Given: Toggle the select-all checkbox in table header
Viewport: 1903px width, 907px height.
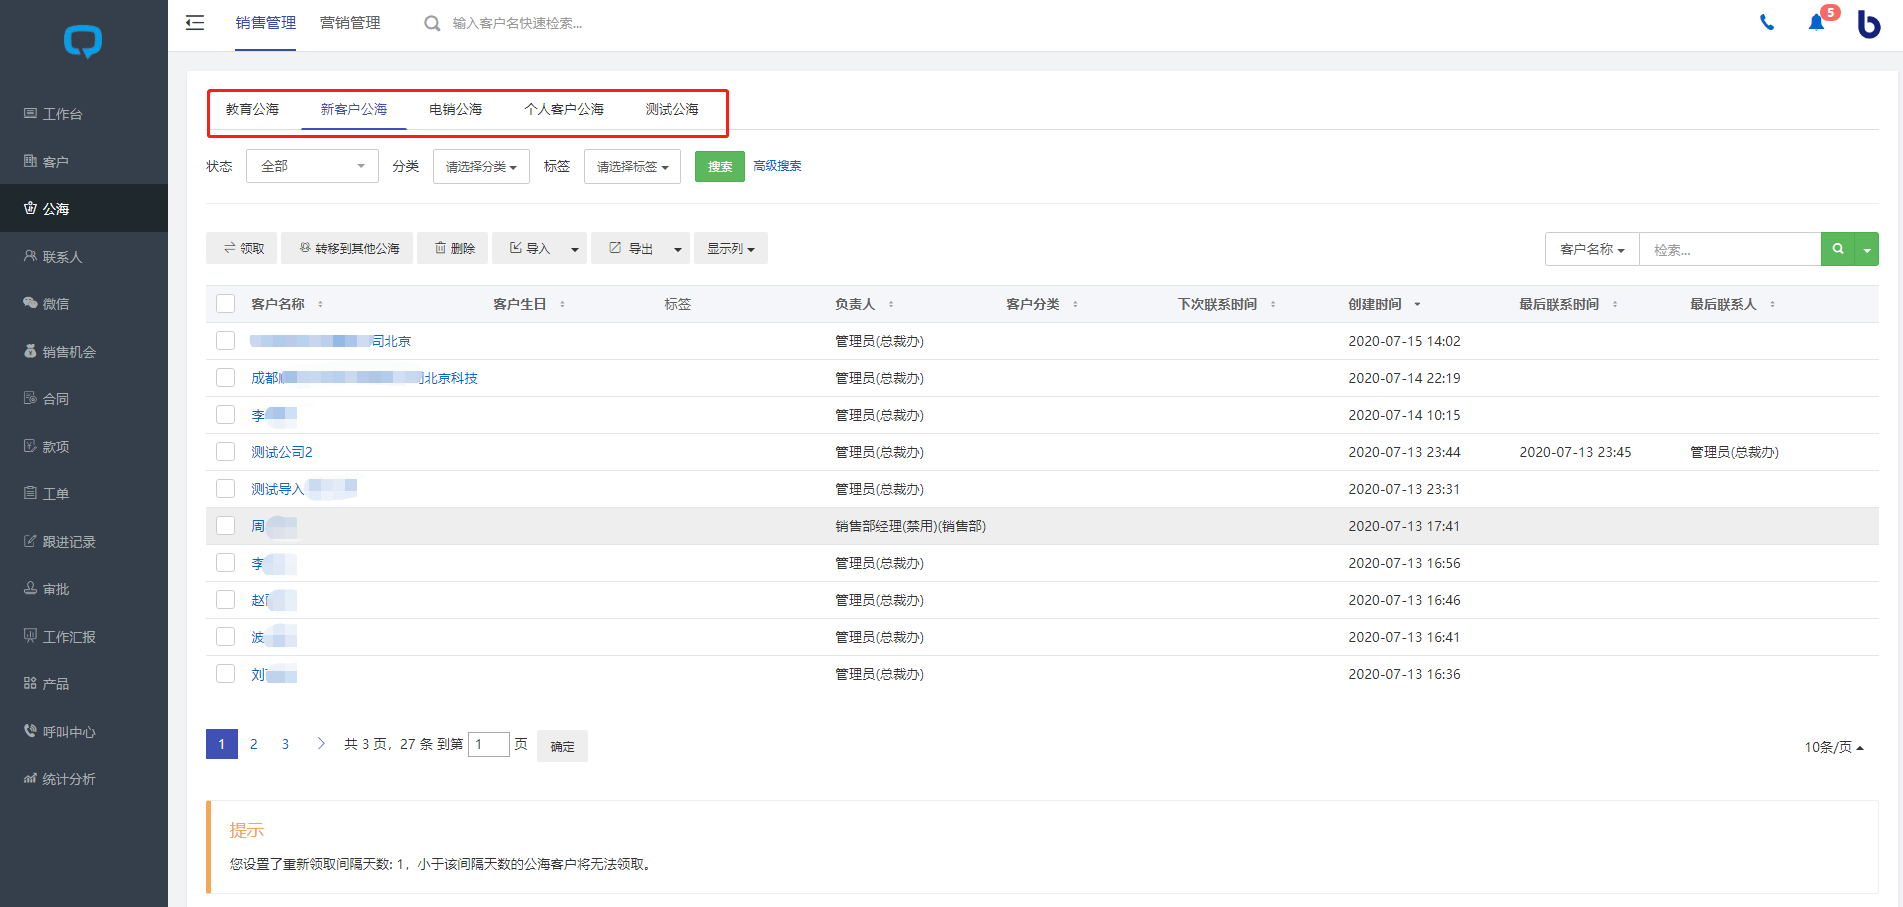Looking at the screenshot, I should pos(226,304).
